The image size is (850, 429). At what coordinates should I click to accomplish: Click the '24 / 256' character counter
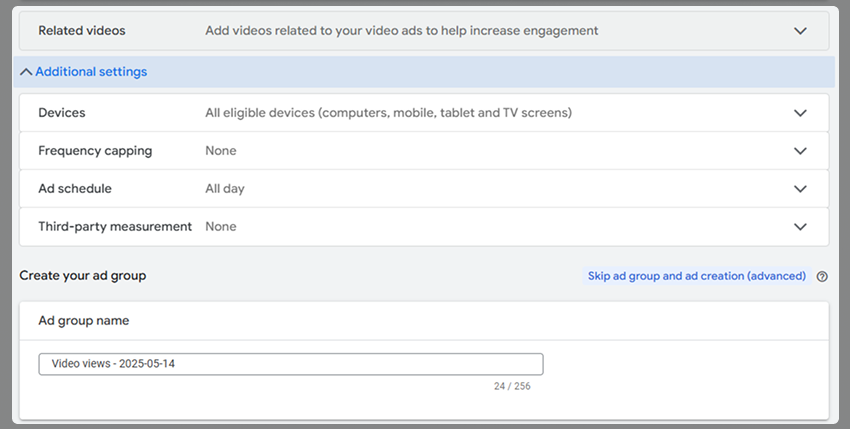(x=512, y=386)
